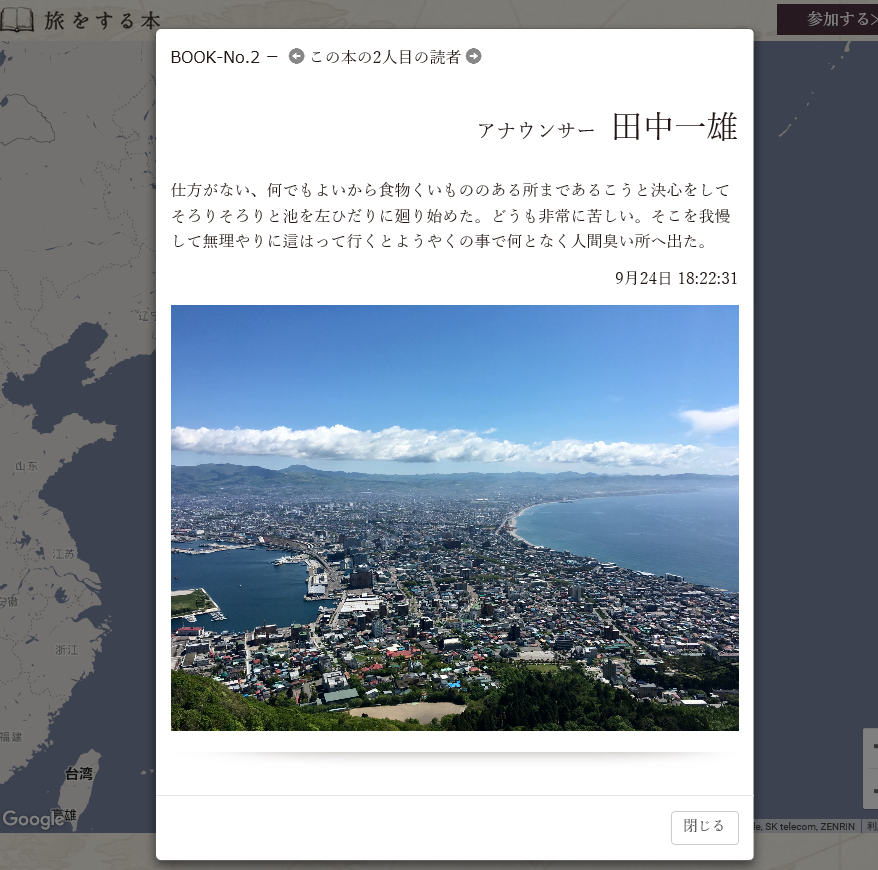Click the 9月24日 18:22:31 timestamp

676,278
